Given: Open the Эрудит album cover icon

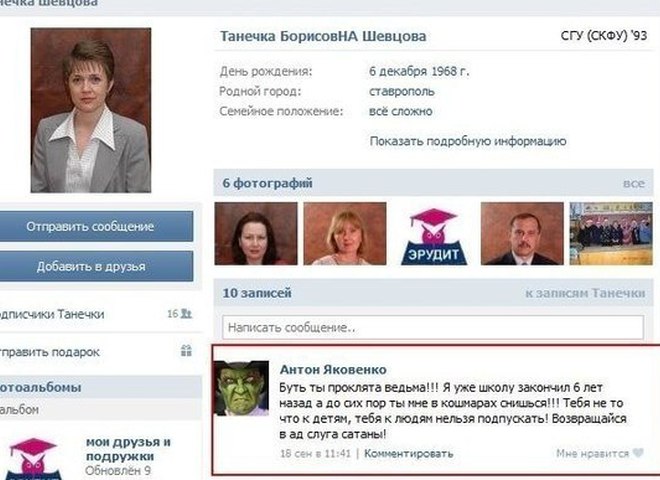Looking at the screenshot, I should (x=33, y=459).
